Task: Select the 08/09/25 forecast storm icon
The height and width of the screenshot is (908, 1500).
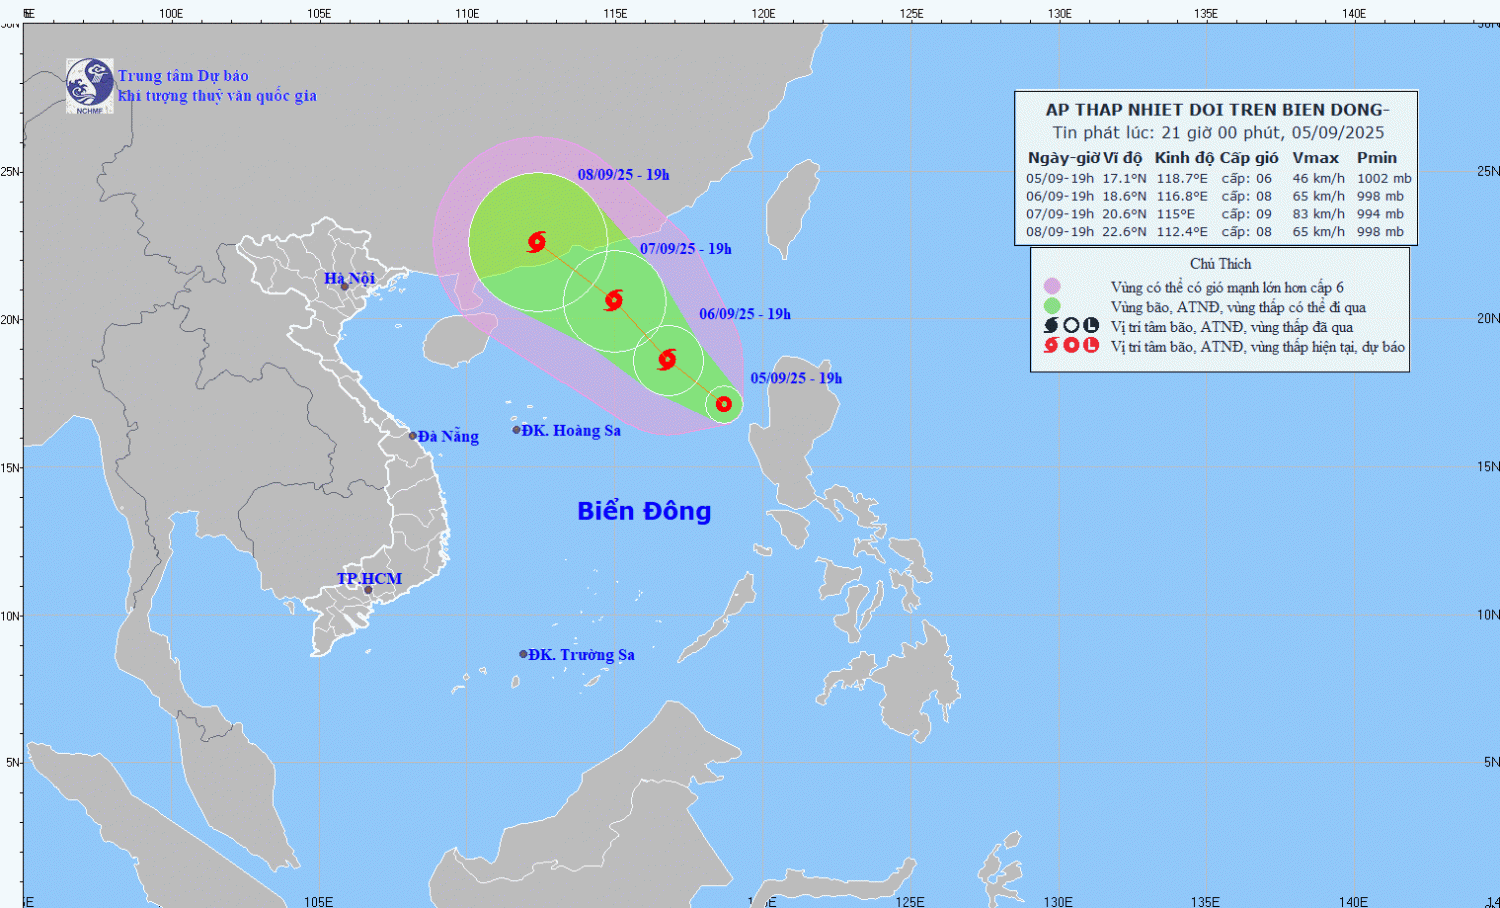Action: pos(537,241)
